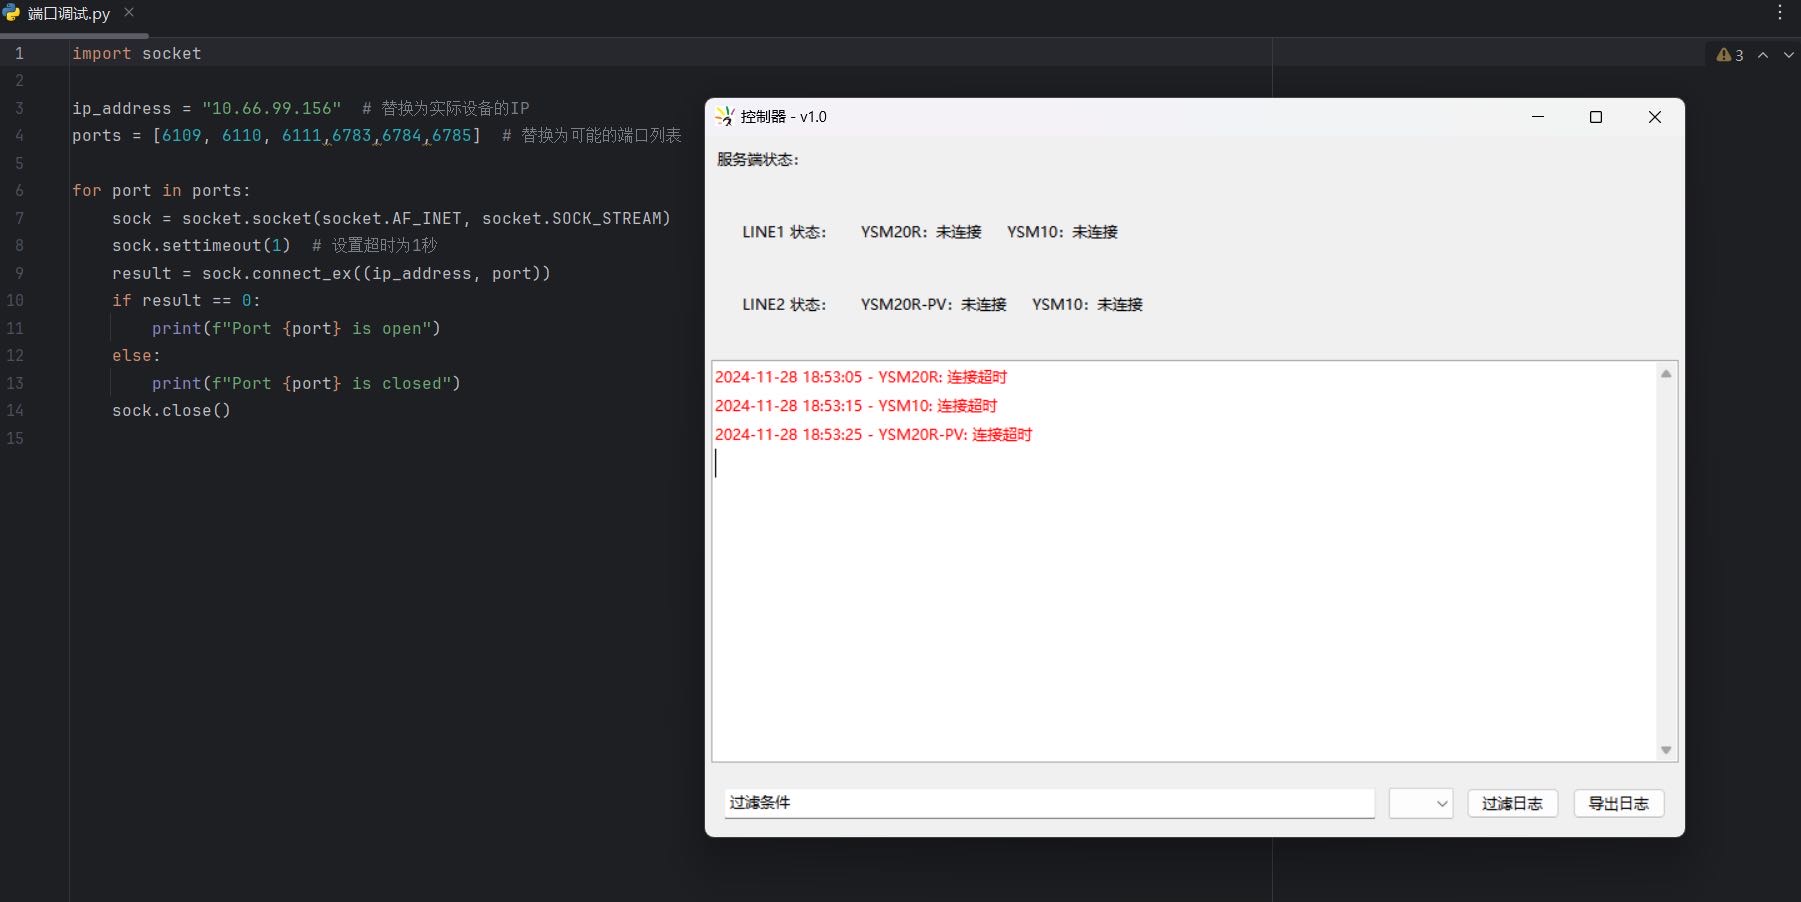Click the Python file icon on the editor tab
The width and height of the screenshot is (1801, 902).
12,13
